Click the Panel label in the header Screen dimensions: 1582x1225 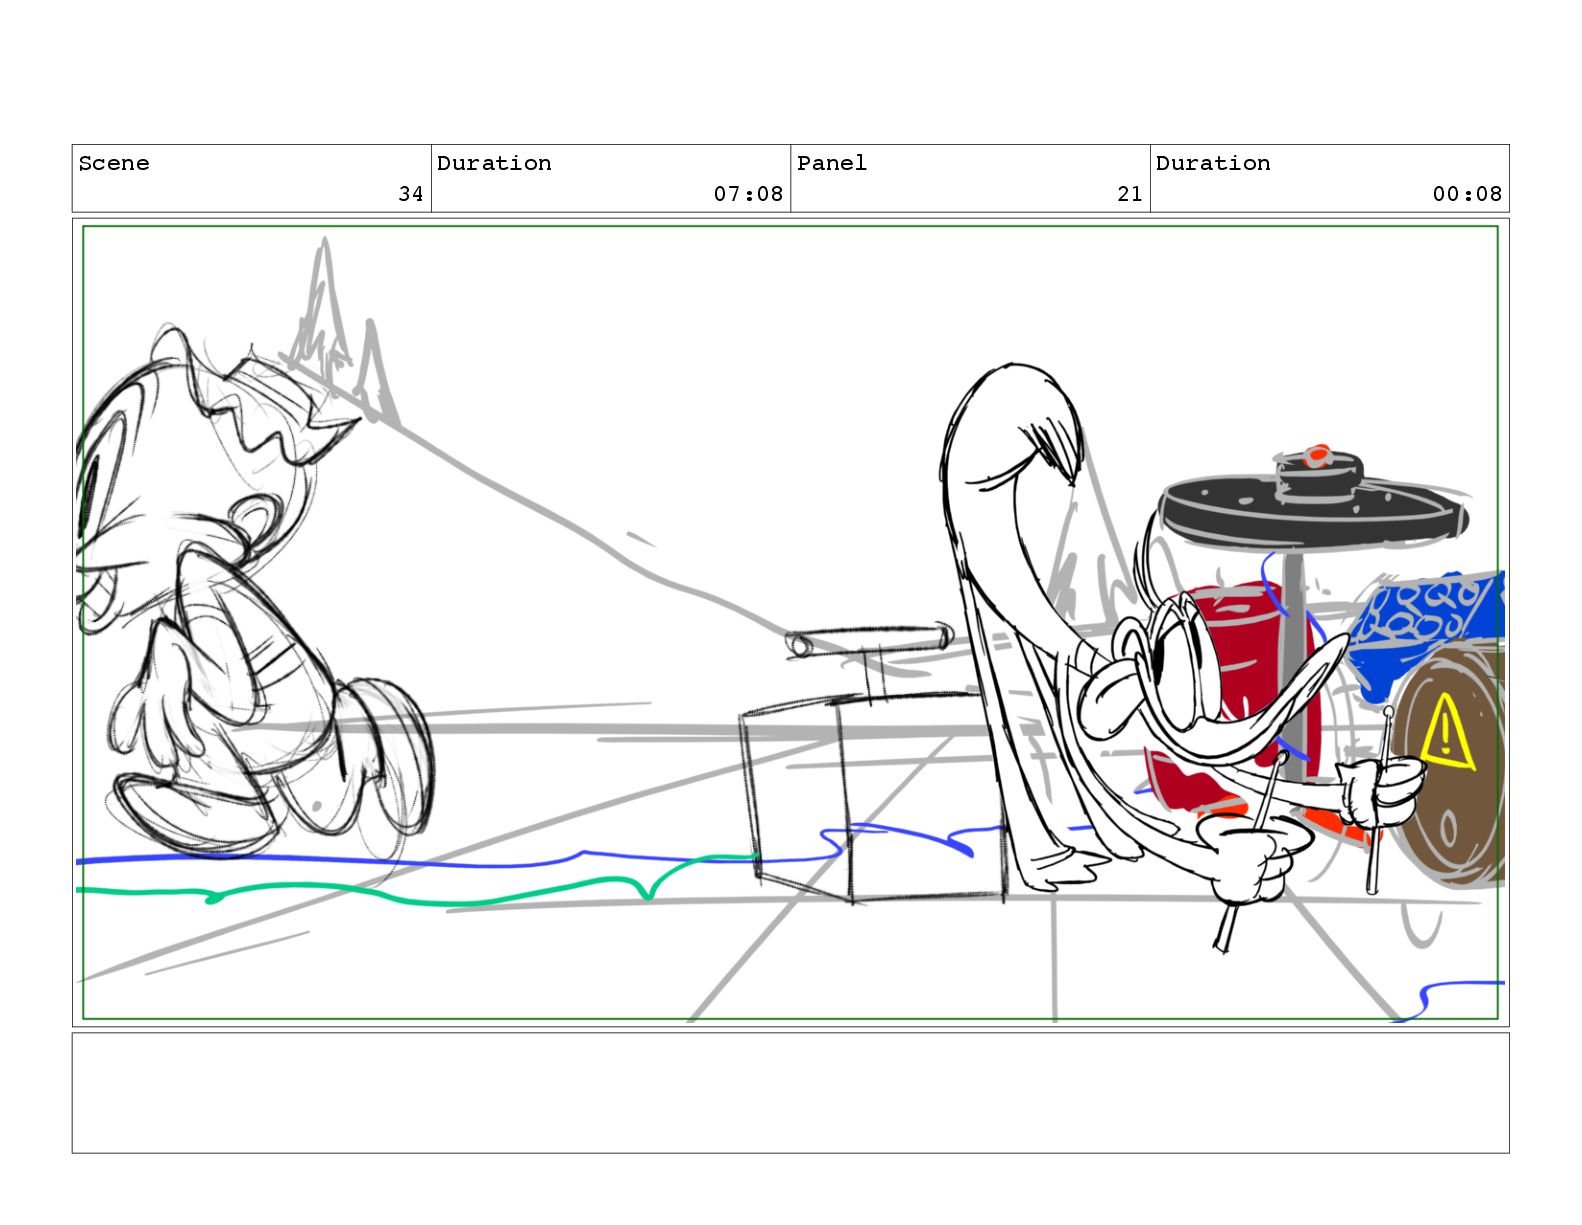pos(832,163)
